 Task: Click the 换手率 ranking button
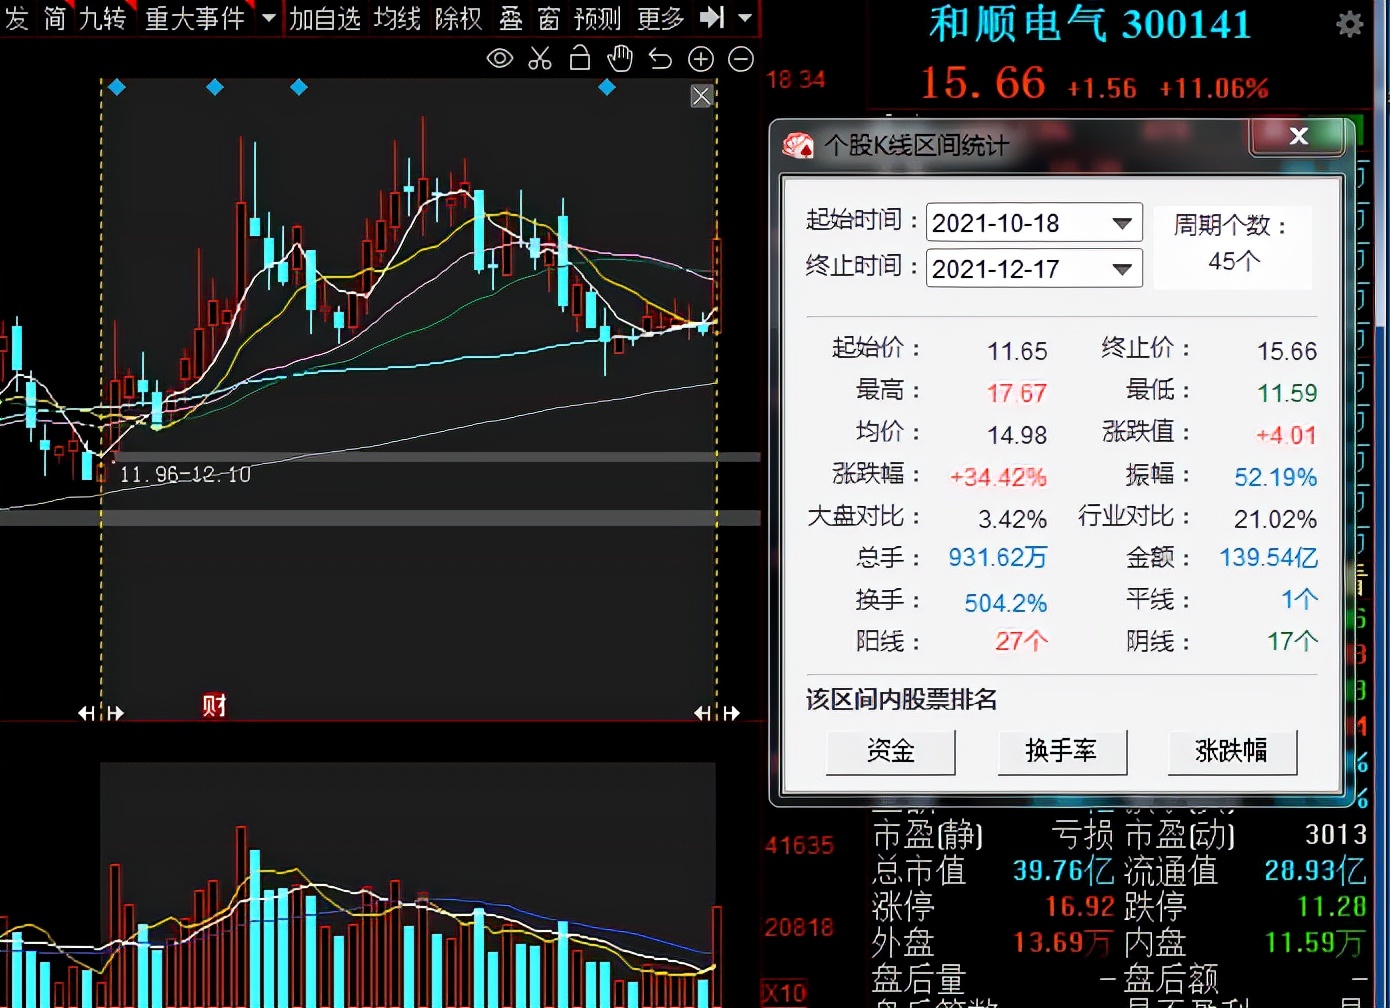[1061, 751]
